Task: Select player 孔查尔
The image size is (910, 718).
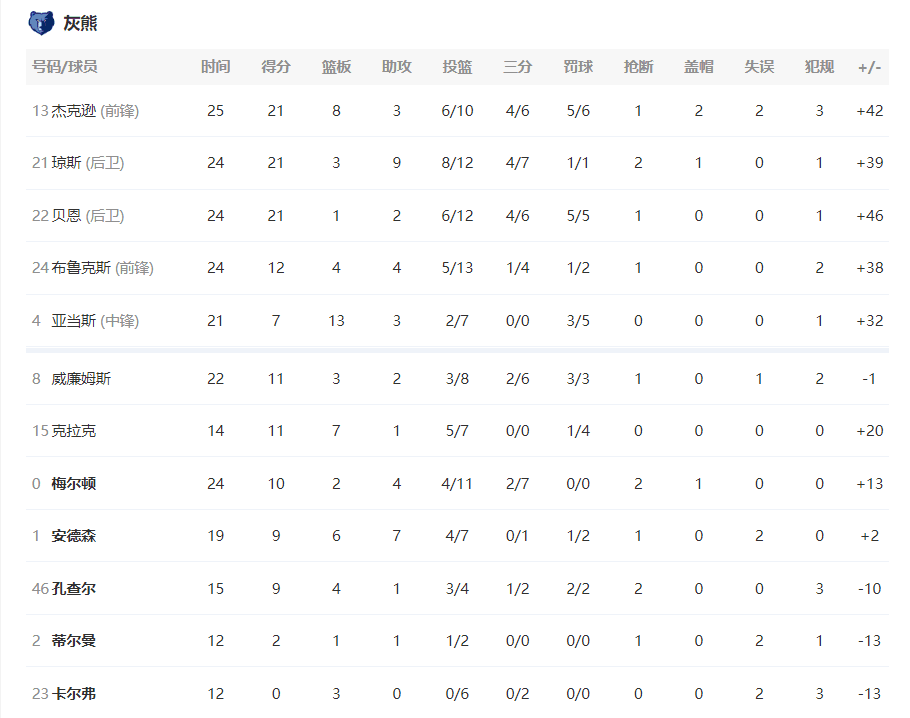Action: coord(74,589)
